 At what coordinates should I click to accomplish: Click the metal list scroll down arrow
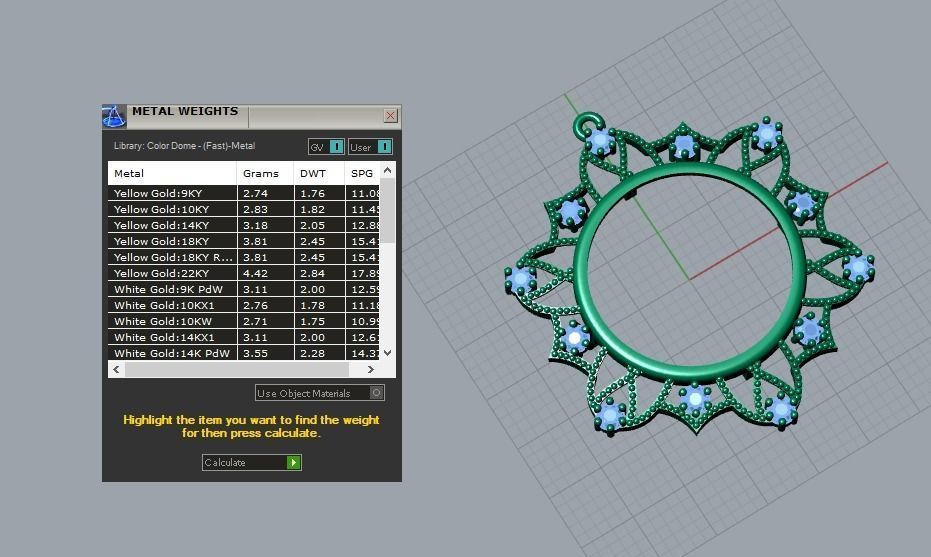coord(387,353)
